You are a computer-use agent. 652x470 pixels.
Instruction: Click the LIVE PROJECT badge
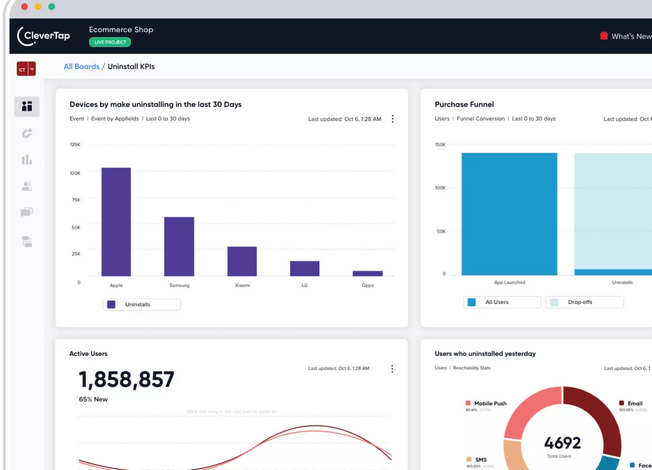pos(110,42)
